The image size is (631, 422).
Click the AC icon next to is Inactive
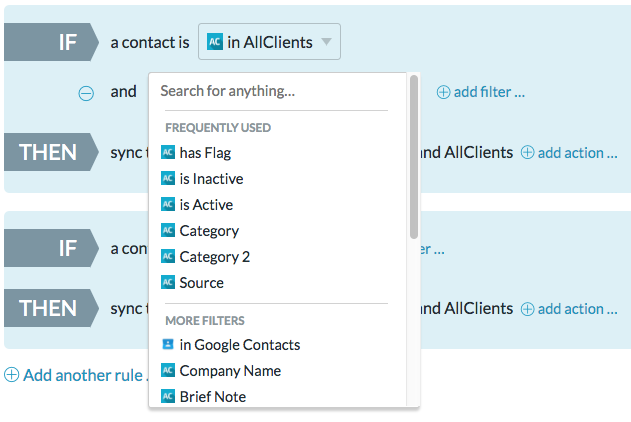[x=168, y=178]
